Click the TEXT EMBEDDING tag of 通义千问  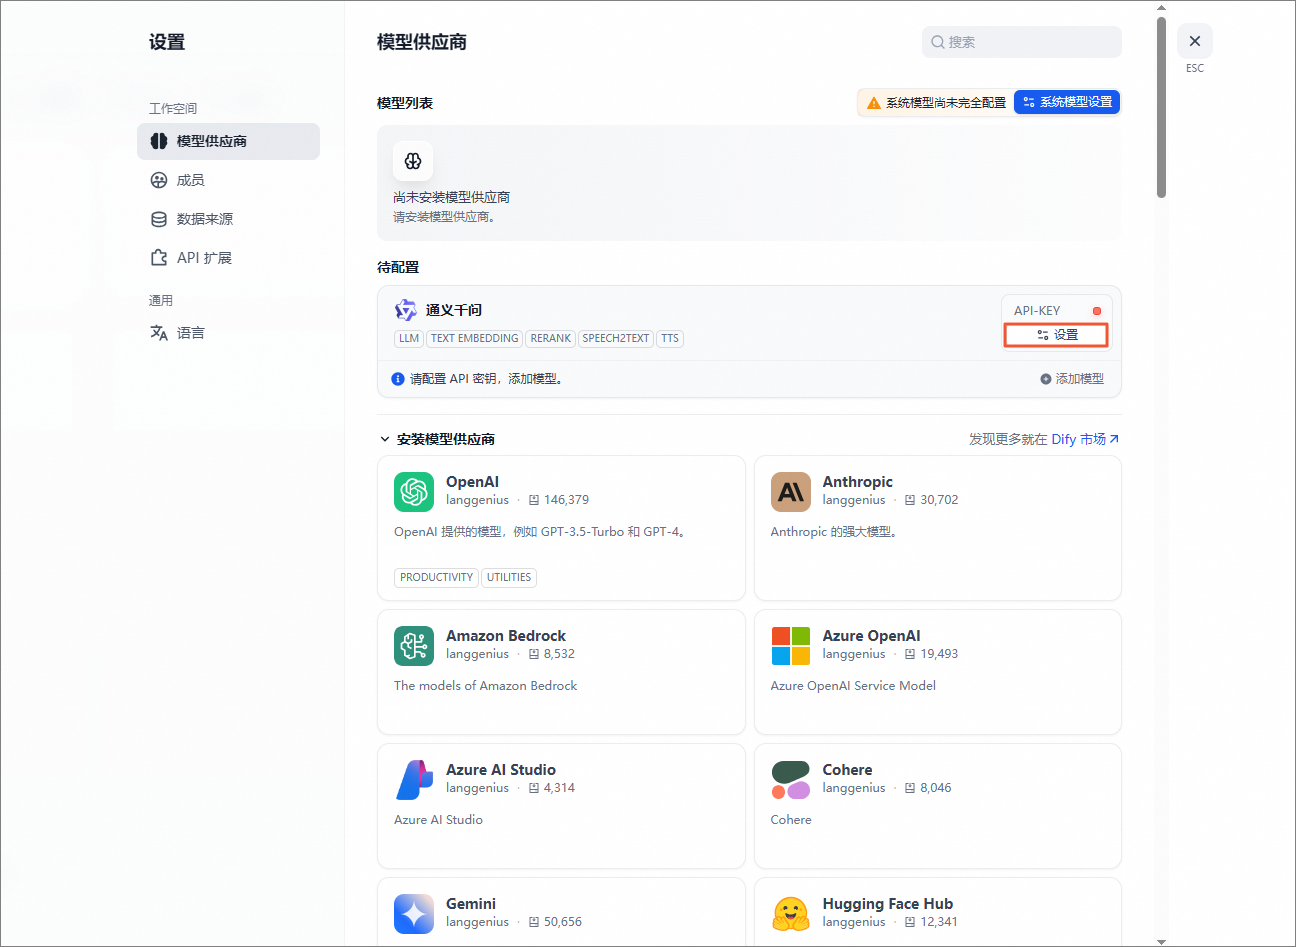click(475, 338)
